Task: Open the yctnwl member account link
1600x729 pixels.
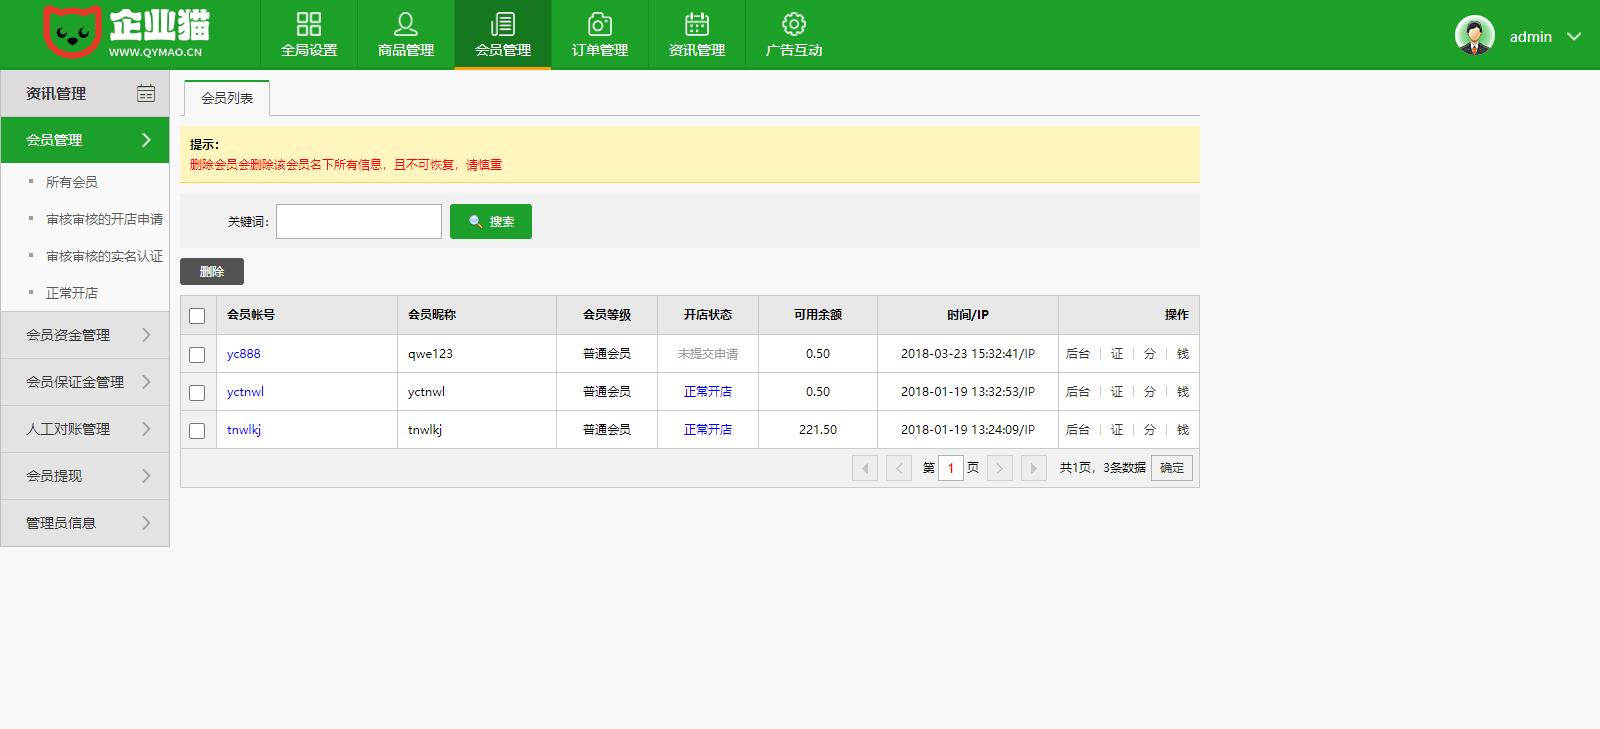Action: (245, 392)
